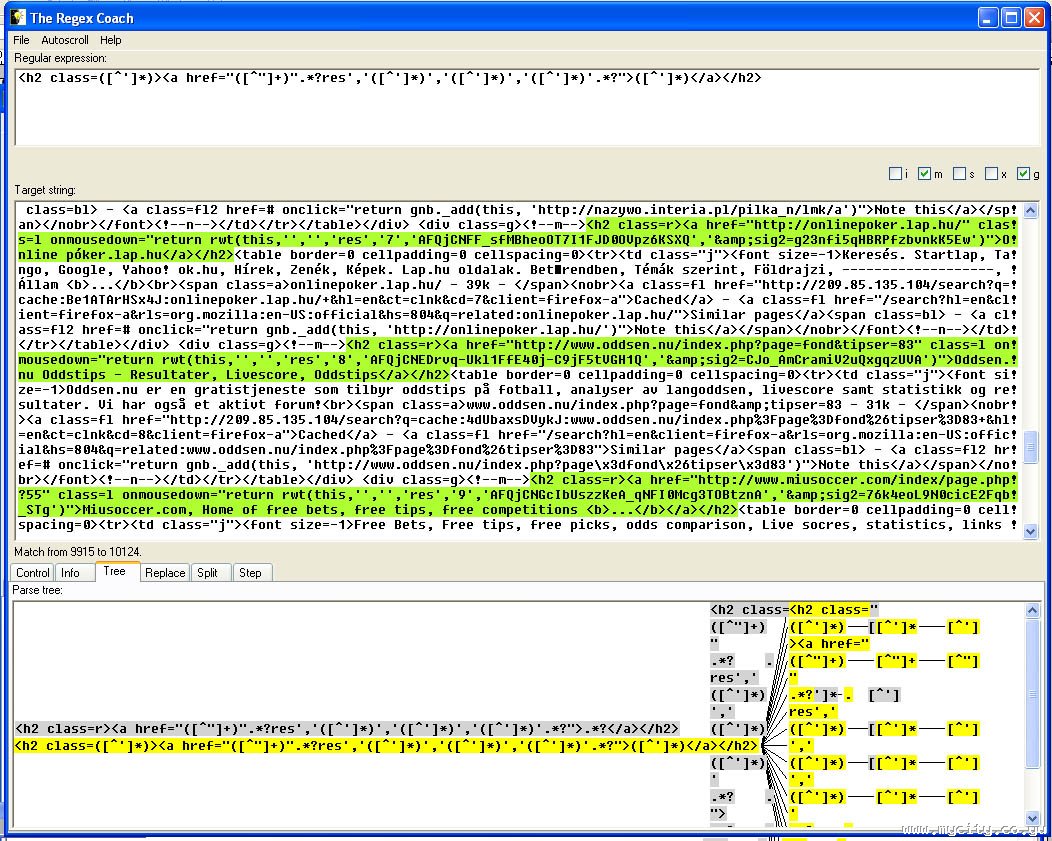Enable the case-insensitive 'i' checkbox
The width and height of the screenshot is (1052, 841).
coord(895,174)
